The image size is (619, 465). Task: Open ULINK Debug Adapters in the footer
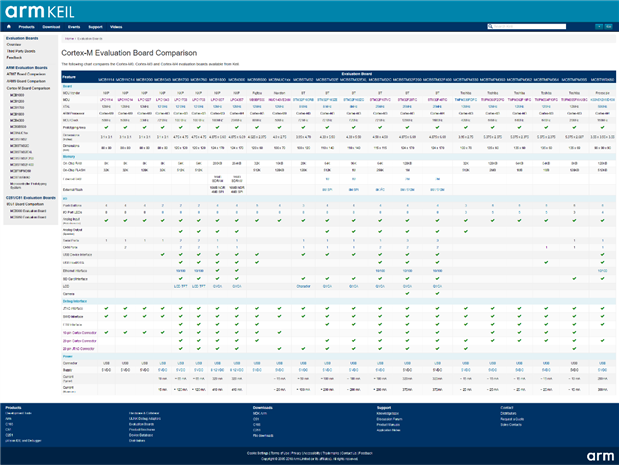pos(144,418)
